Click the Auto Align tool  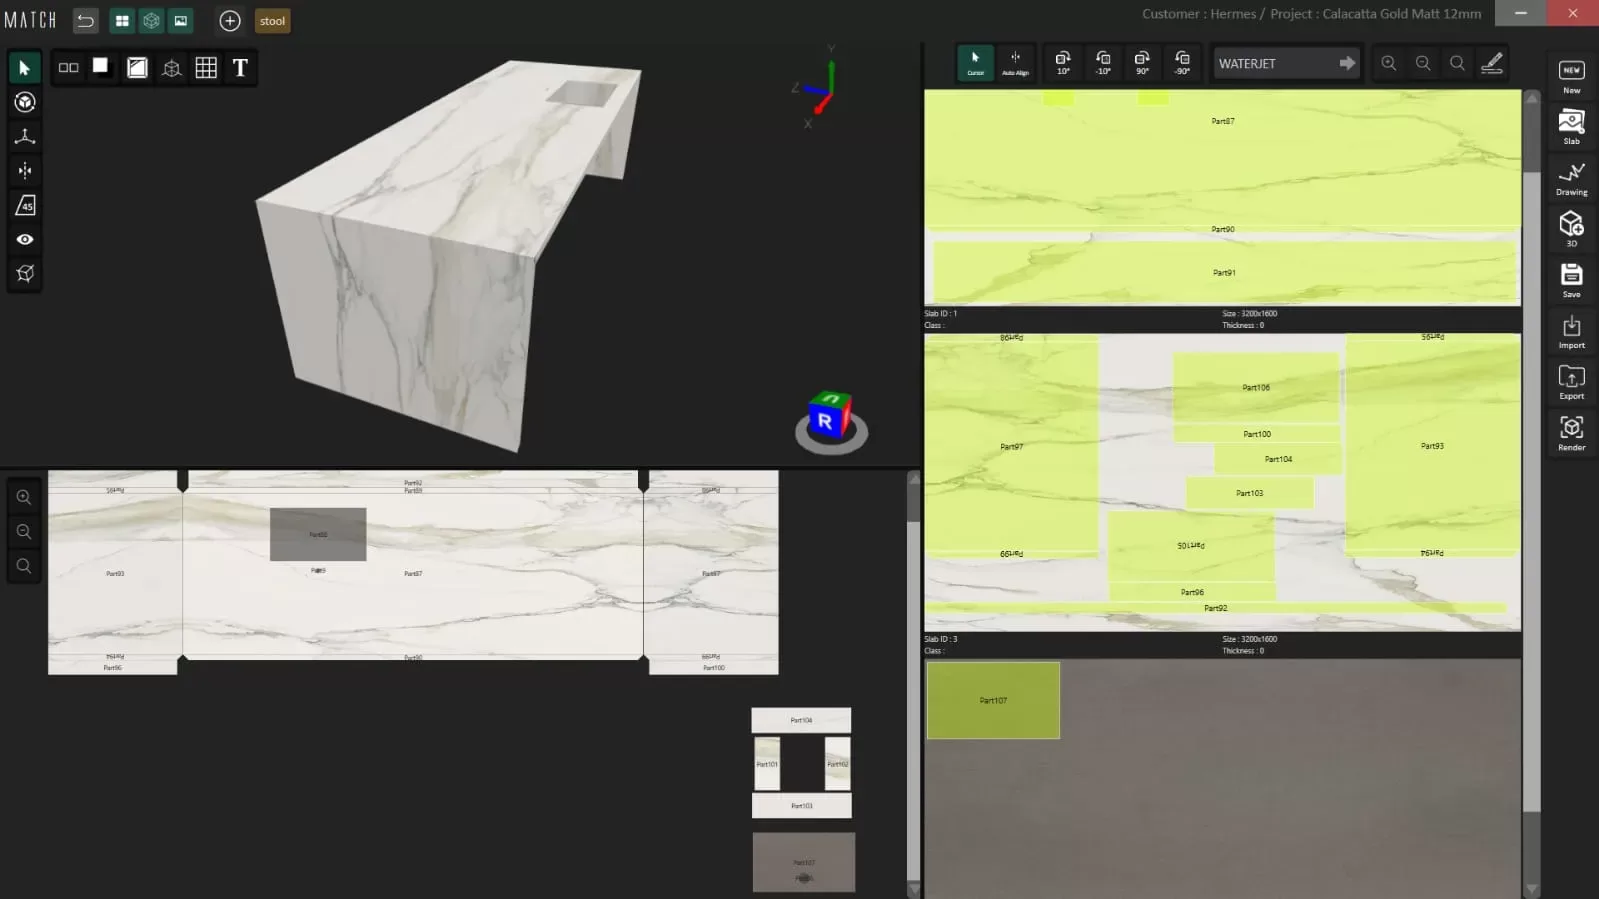(1015, 63)
